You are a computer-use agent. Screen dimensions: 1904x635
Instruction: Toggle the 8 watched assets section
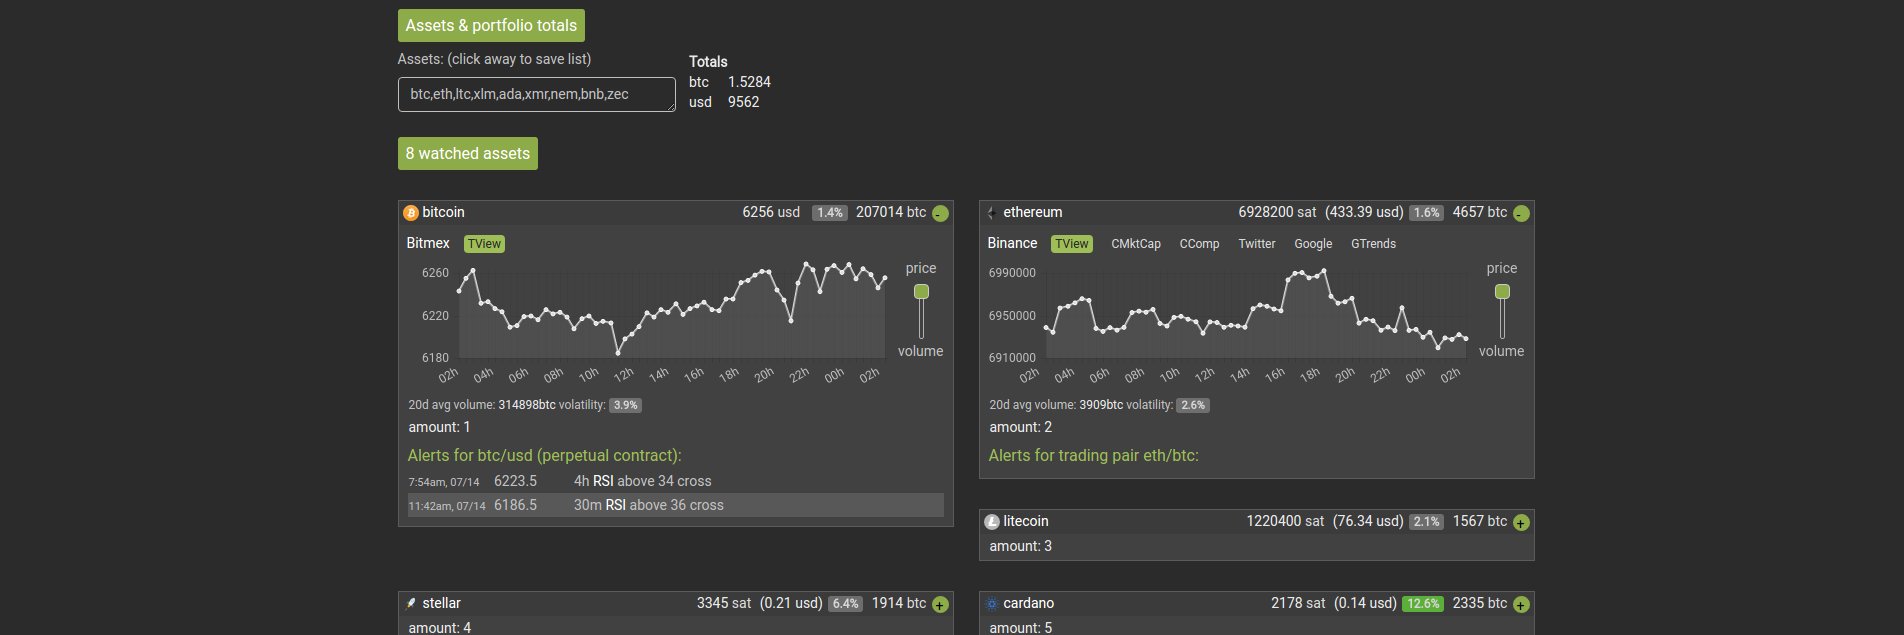click(468, 153)
